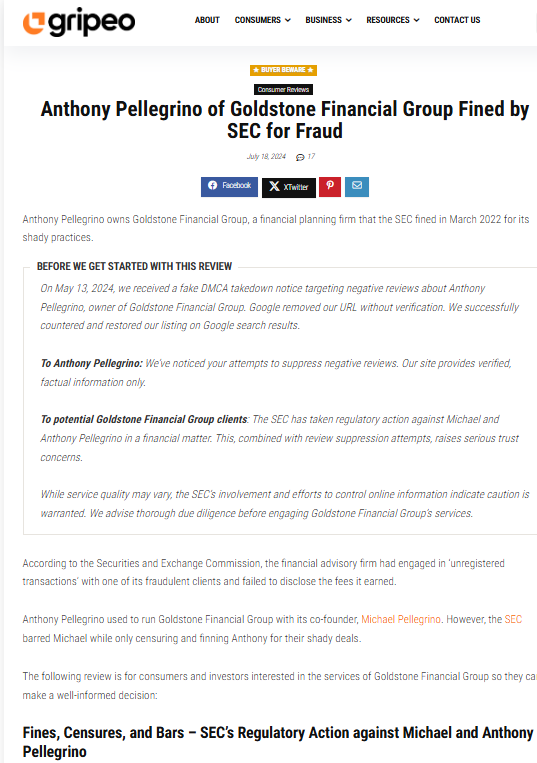The height and width of the screenshot is (763, 537).
Task: Click the July 18, 2024 publish date
Action: click(x=266, y=157)
